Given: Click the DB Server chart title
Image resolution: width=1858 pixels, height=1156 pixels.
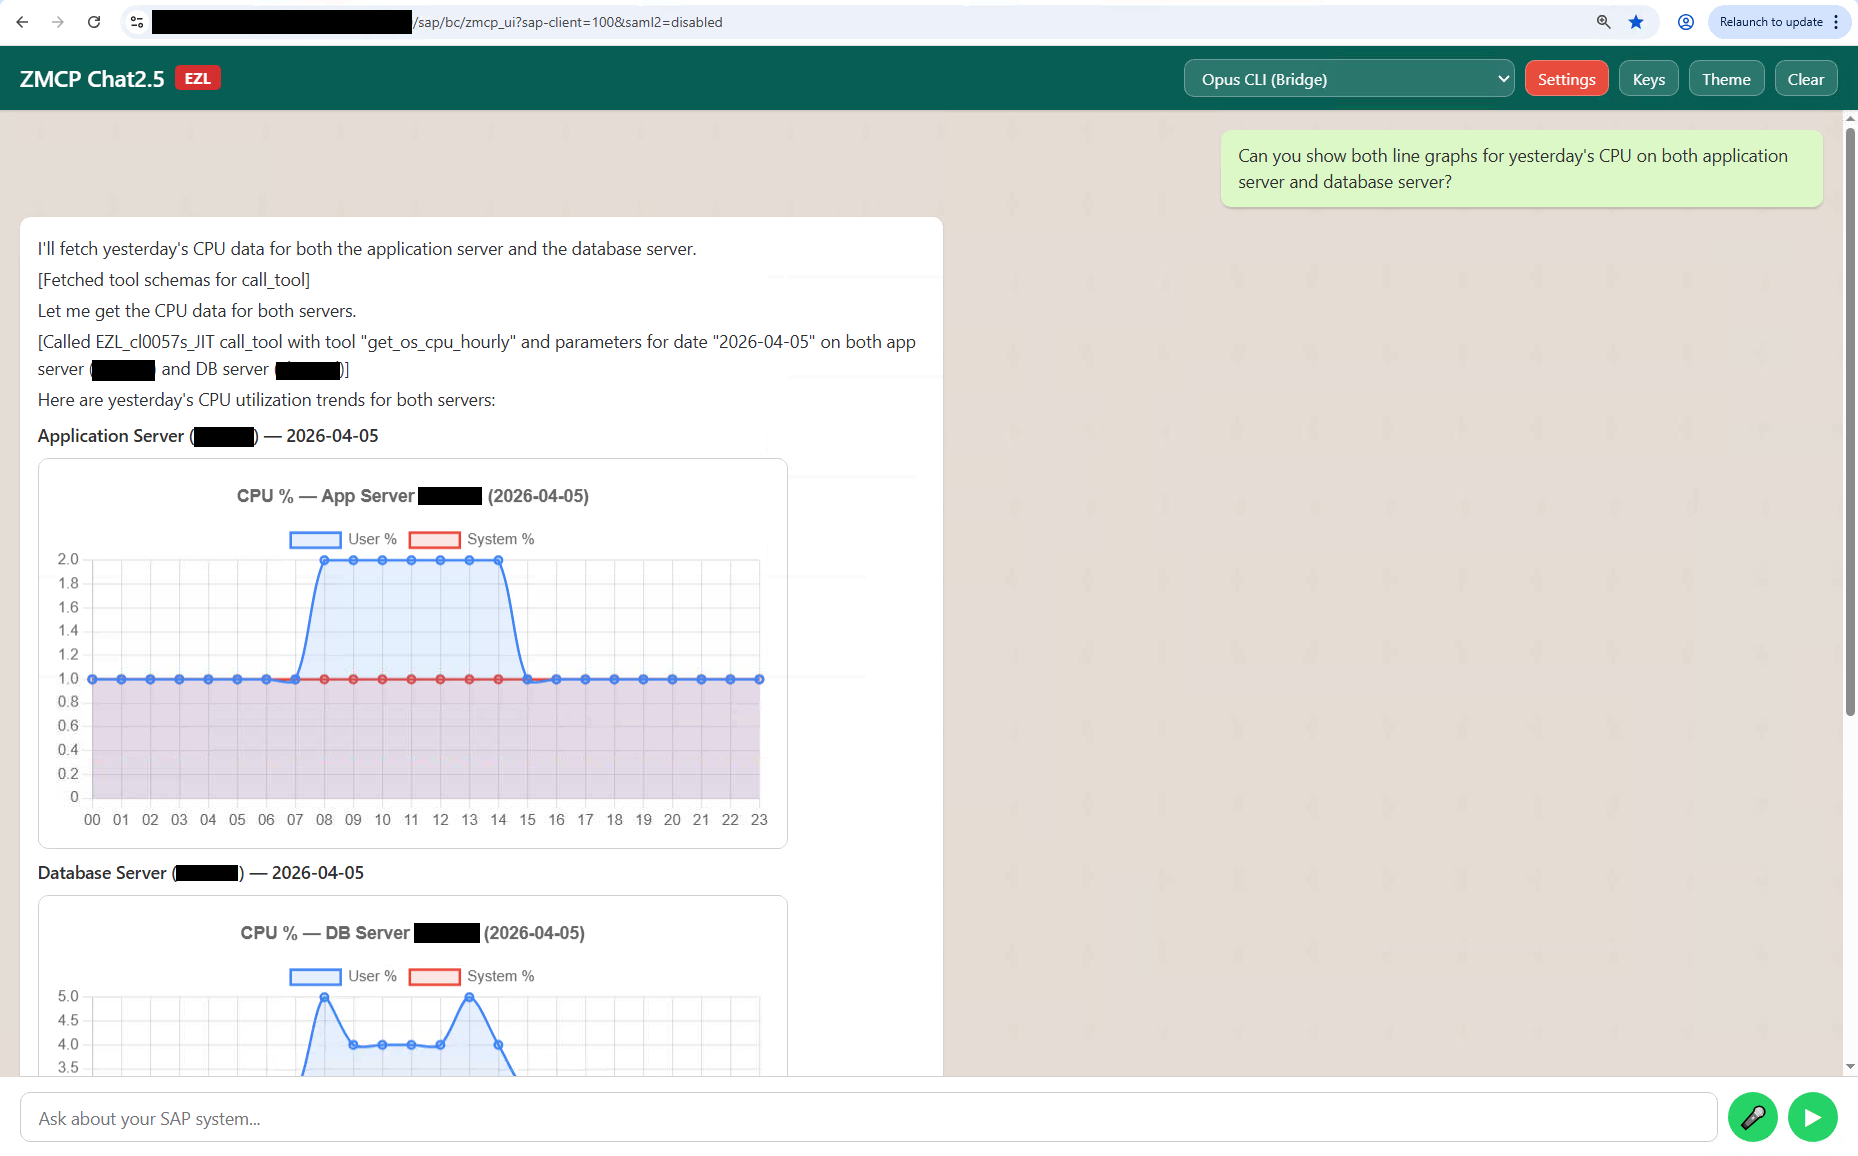Looking at the screenshot, I should [x=413, y=933].
